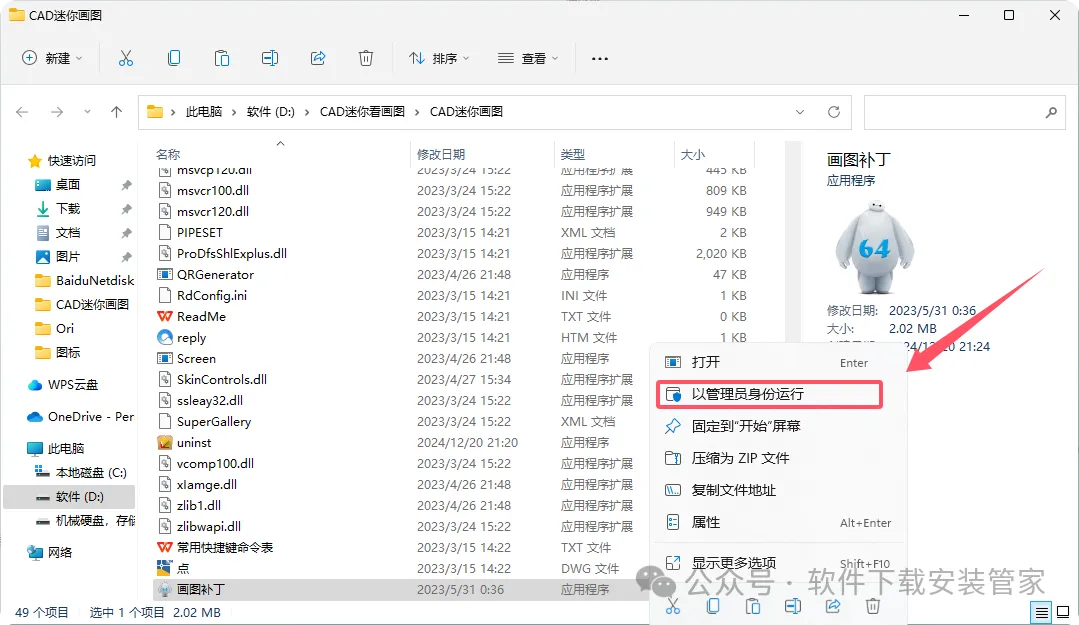Click 此电脑 in the address breadcrumb
This screenshot has width=1079, height=625.
pos(204,112)
